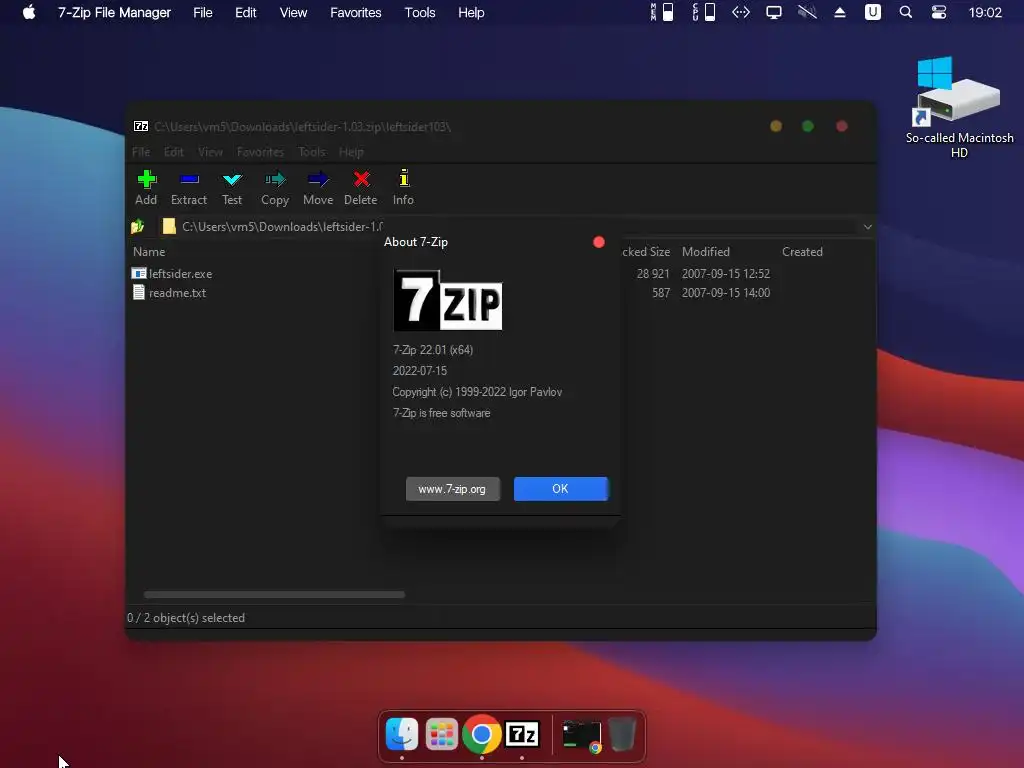Screen dimensions: 1024x768
Task: Open Google Chrome from the dock
Action: [481, 735]
